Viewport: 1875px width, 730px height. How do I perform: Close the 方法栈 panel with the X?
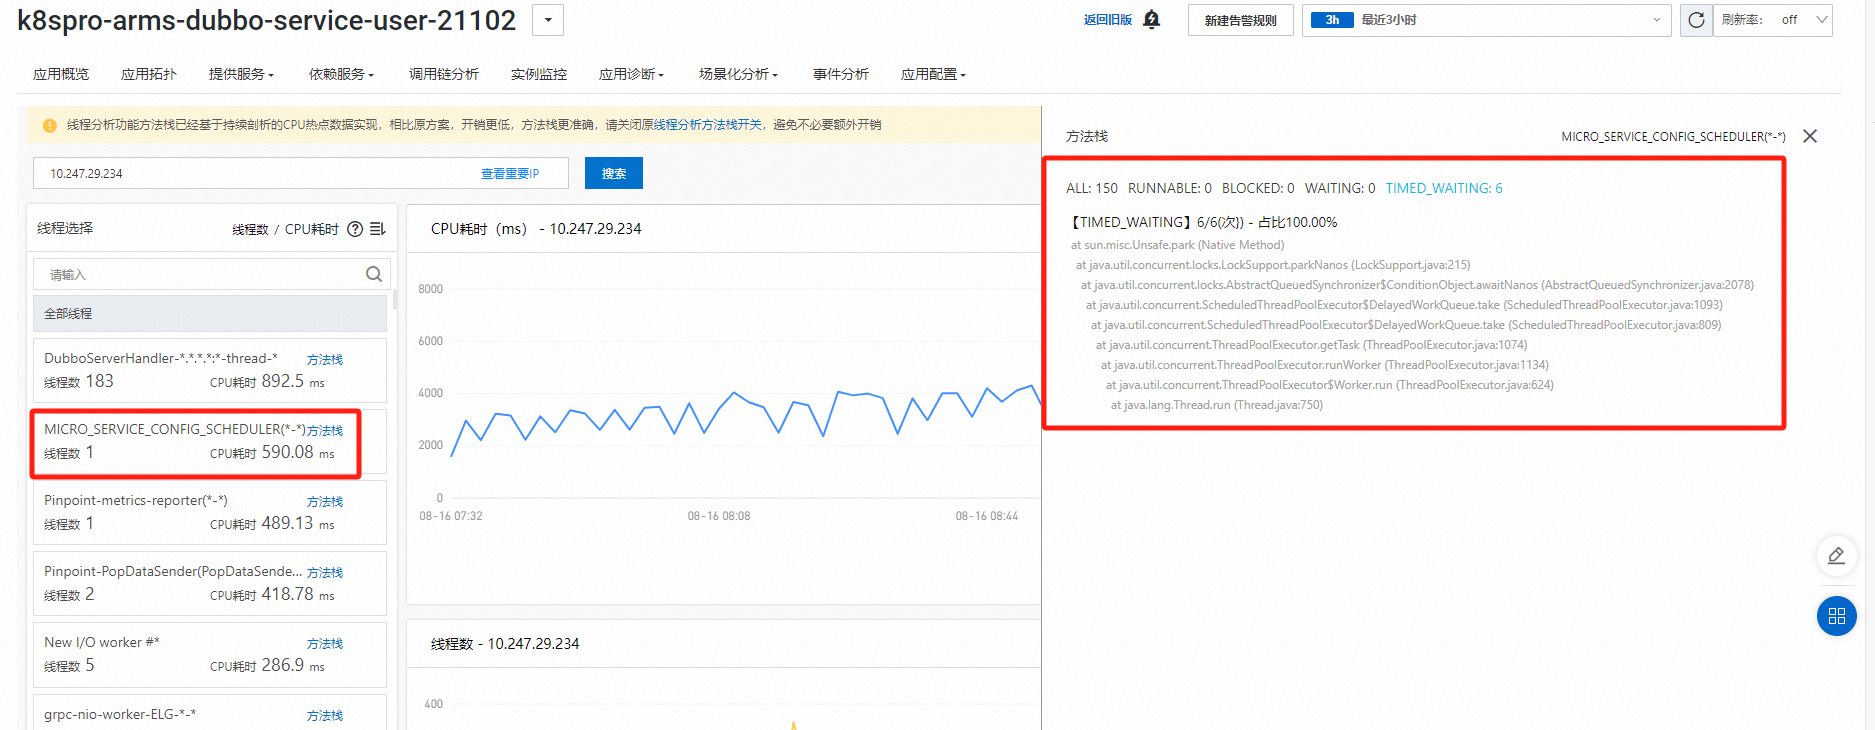[1810, 136]
